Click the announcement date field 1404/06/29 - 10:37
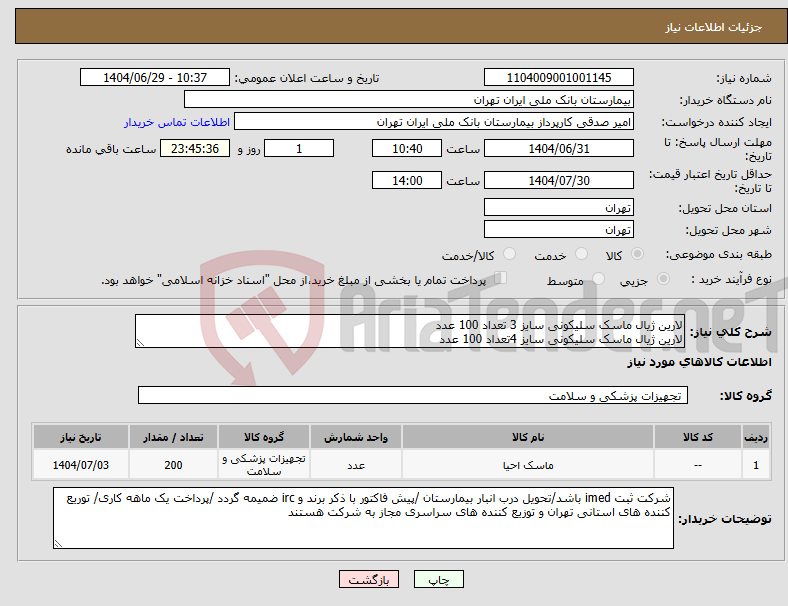Image resolution: width=788 pixels, height=606 pixels. 155,77
